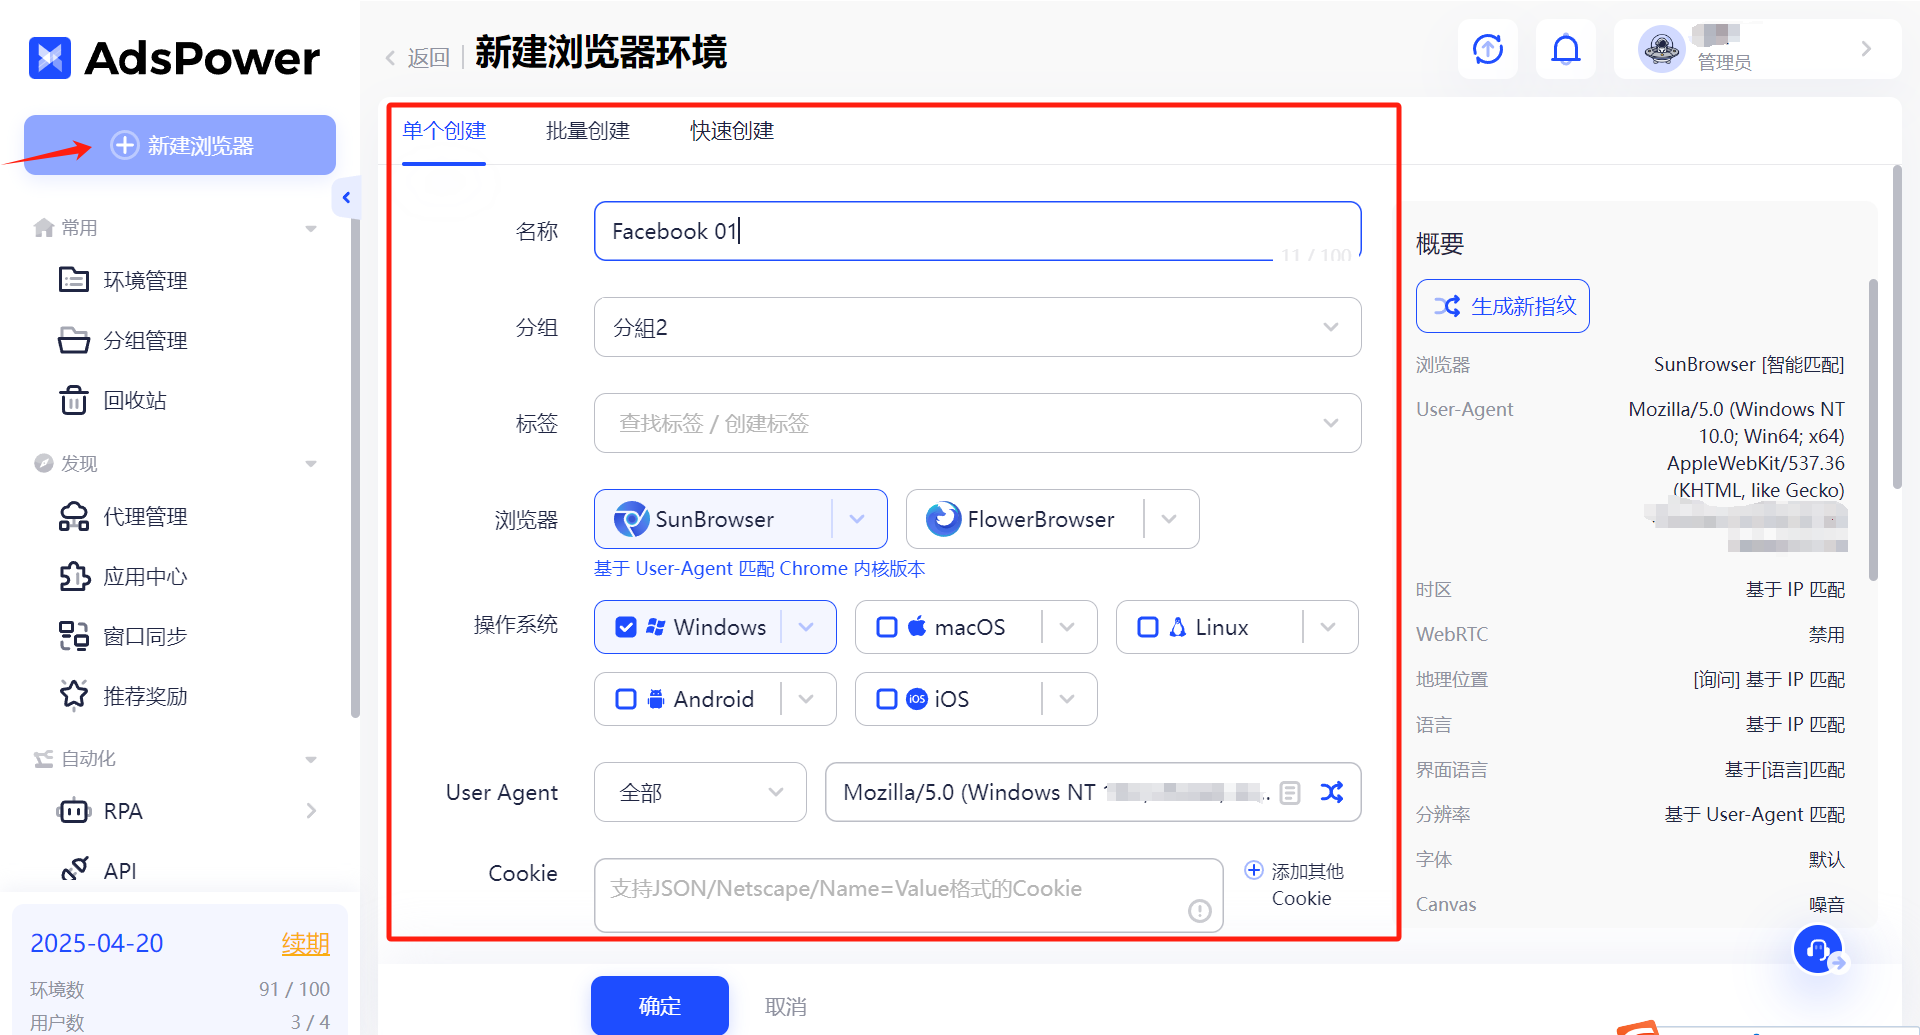Open the support headset chat icon
1920x1035 pixels.
click(1818, 949)
